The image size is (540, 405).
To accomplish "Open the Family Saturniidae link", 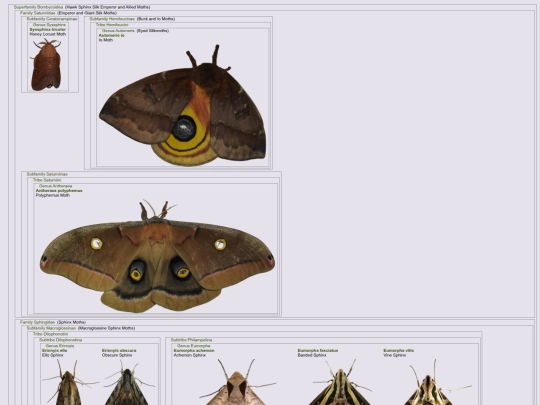I will pos(38,13).
